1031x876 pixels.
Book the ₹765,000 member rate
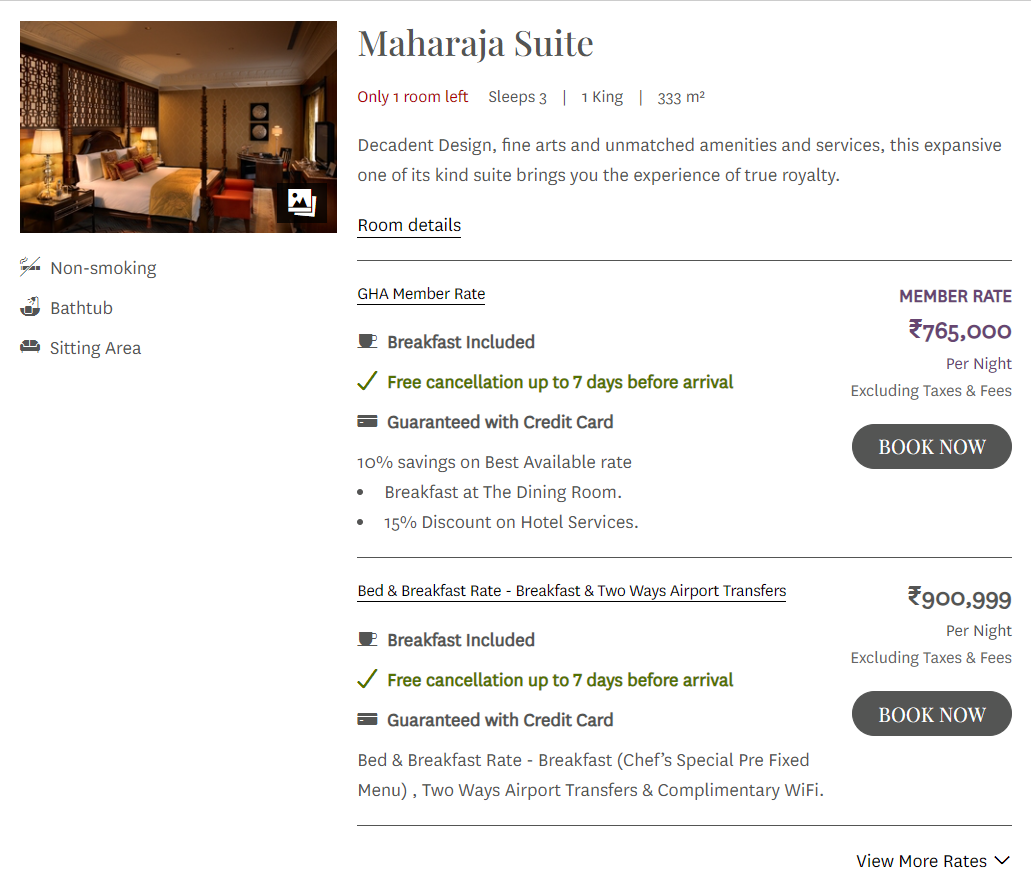(x=932, y=447)
